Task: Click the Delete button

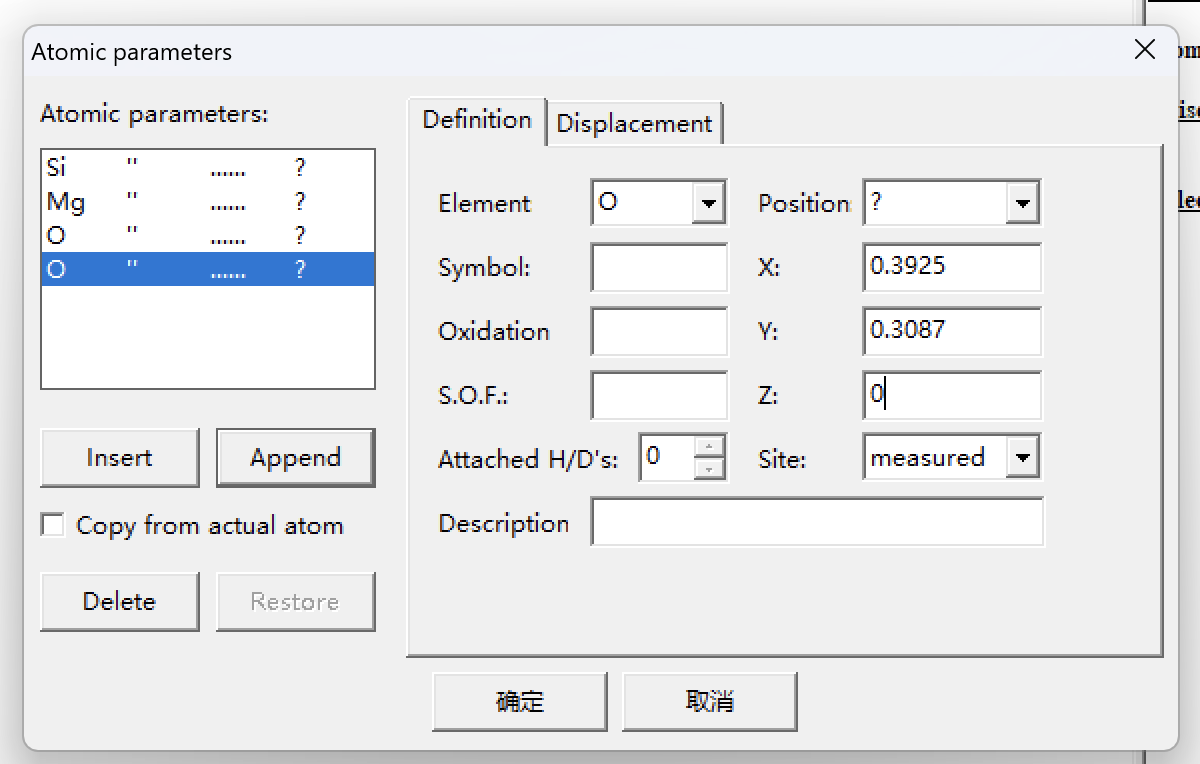Action: 119,602
